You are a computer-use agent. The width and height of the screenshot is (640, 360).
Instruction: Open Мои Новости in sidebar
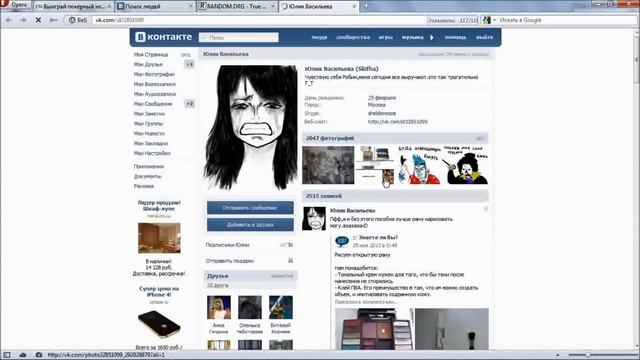tap(149, 133)
